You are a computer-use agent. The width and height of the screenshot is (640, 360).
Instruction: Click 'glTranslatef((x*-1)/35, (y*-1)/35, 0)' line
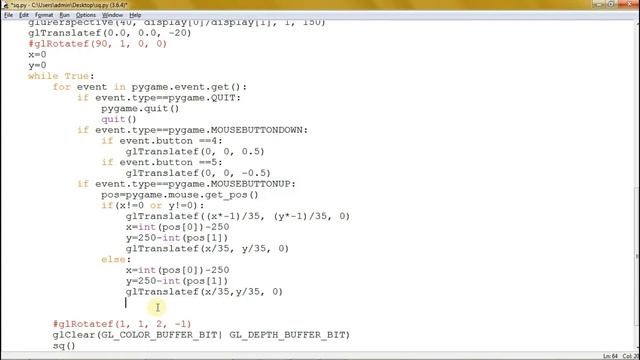click(x=238, y=216)
